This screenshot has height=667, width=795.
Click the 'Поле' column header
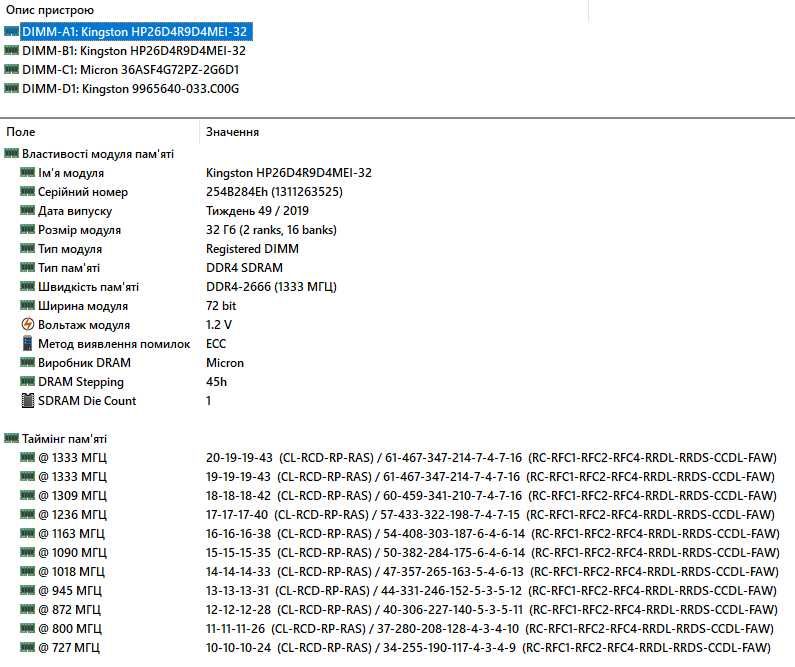click(x=21, y=132)
